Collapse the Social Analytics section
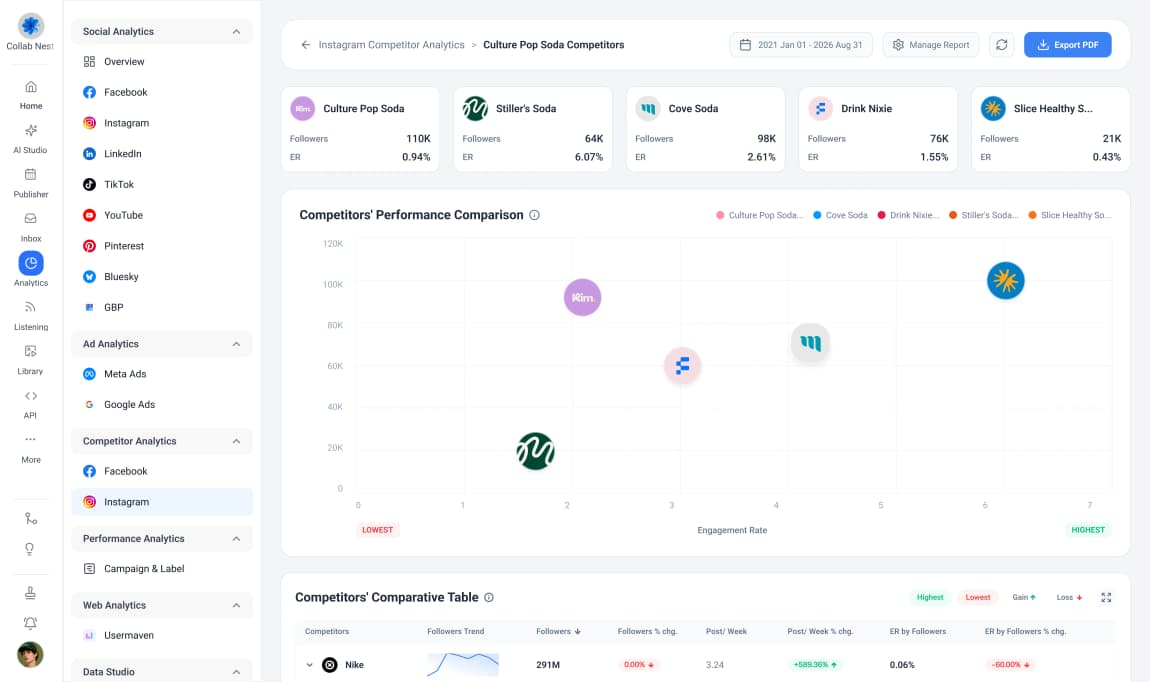Viewport: 1150px width, 682px height. coord(236,32)
